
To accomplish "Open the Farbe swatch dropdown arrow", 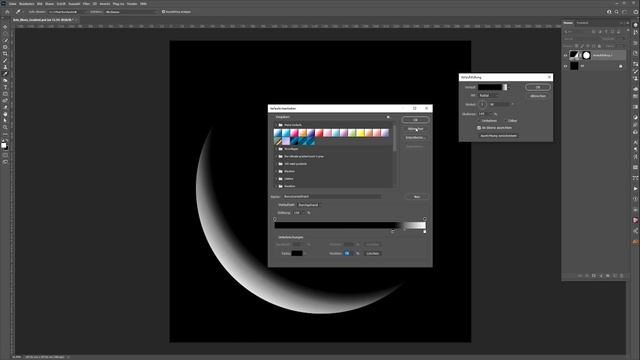I will 305,253.
